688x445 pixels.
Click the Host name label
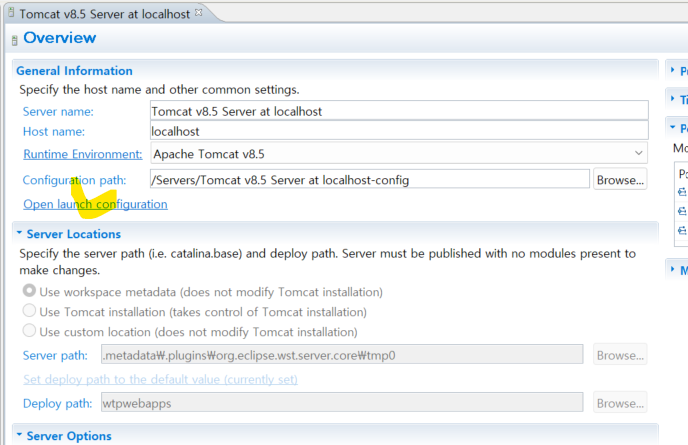tap(54, 131)
